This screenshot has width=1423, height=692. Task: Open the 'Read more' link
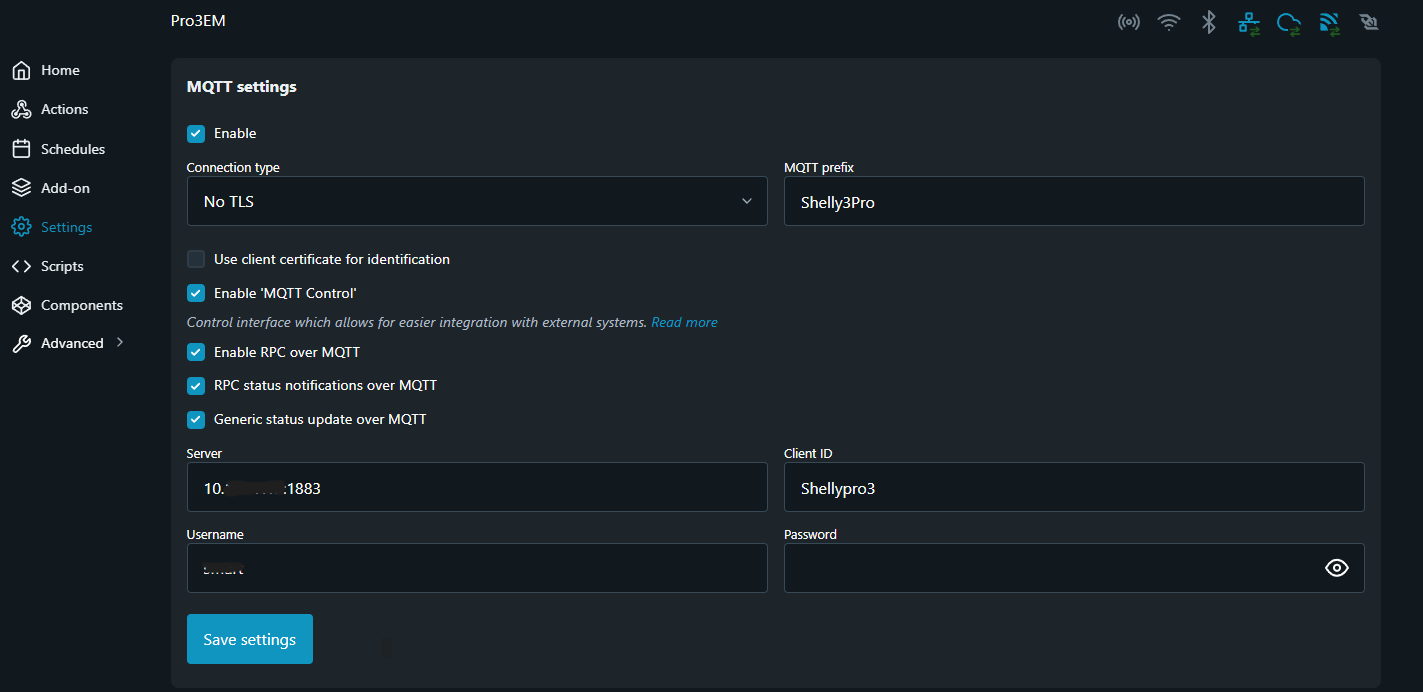(684, 322)
